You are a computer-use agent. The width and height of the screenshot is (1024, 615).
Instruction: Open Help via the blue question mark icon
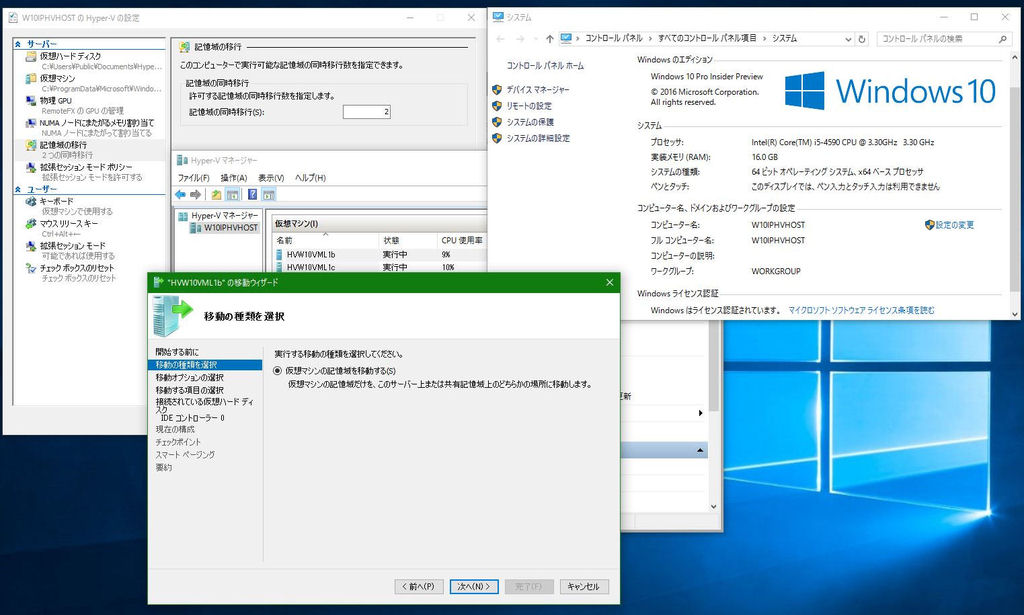coord(252,195)
